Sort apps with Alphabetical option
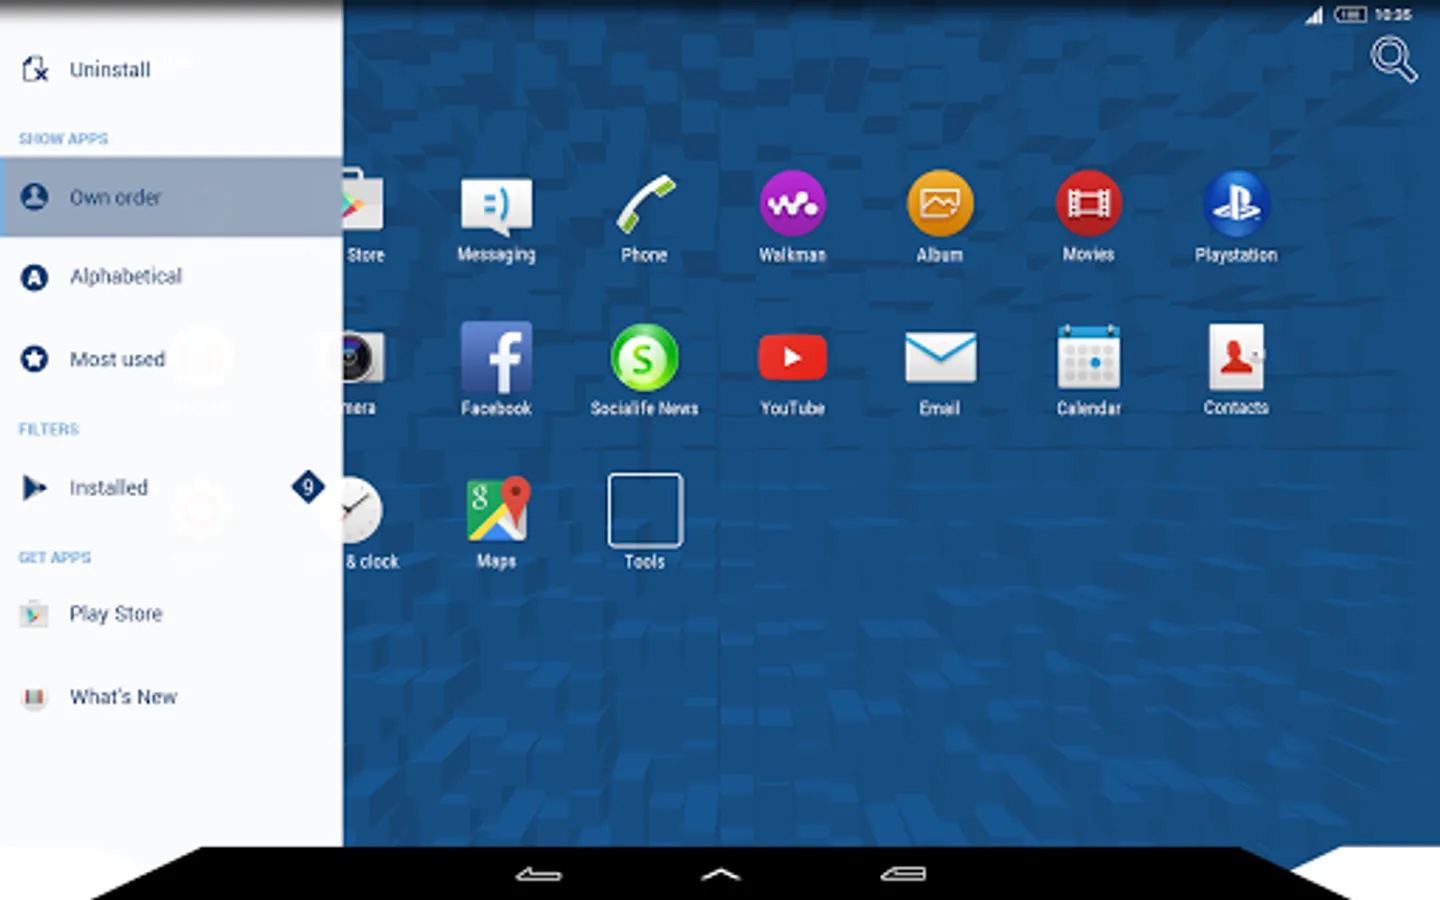 [172, 277]
